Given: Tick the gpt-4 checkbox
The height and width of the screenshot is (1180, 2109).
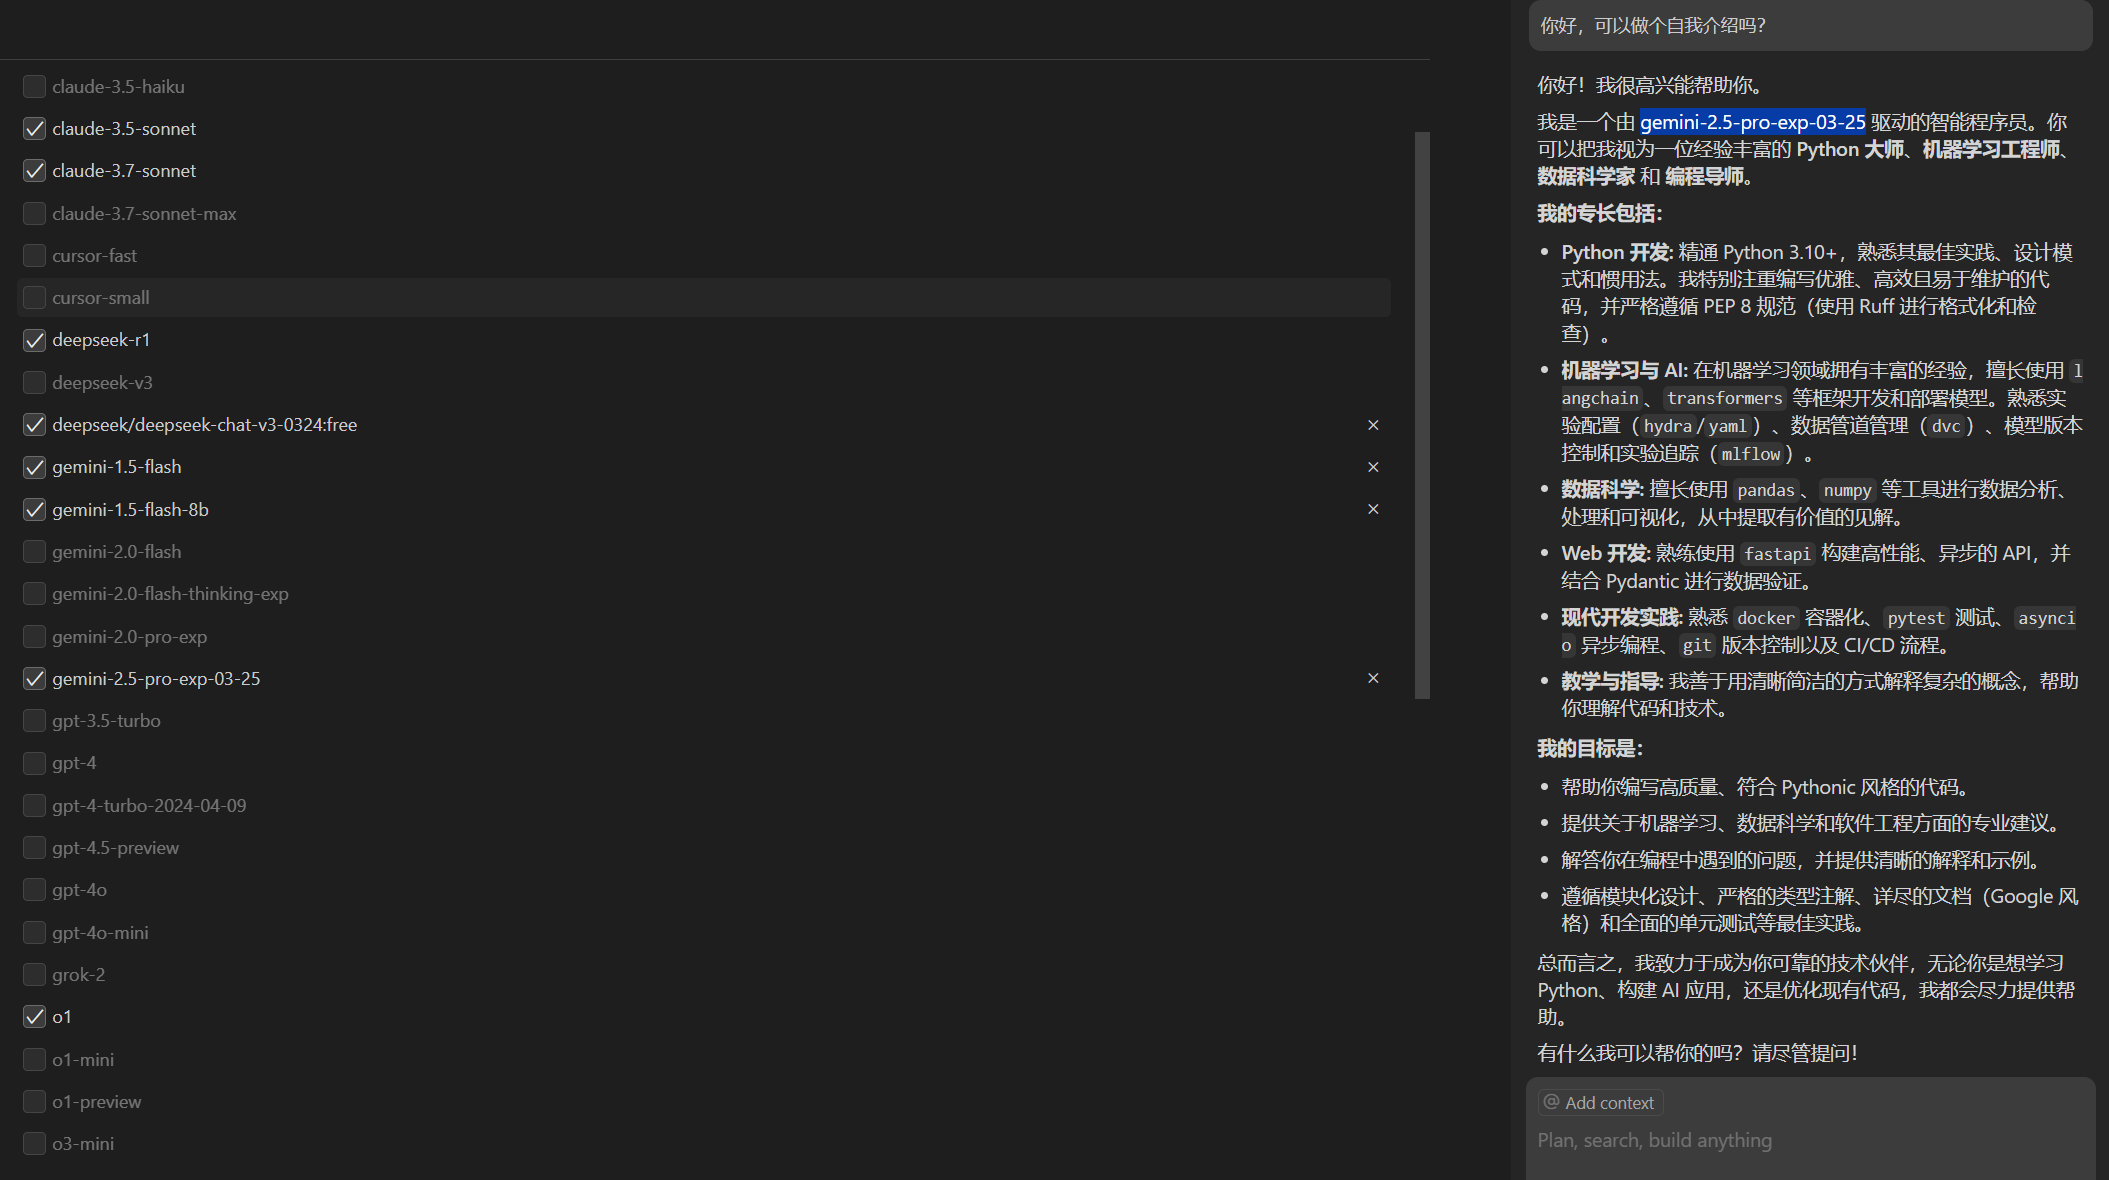Looking at the screenshot, I should click(x=34, y=763).
